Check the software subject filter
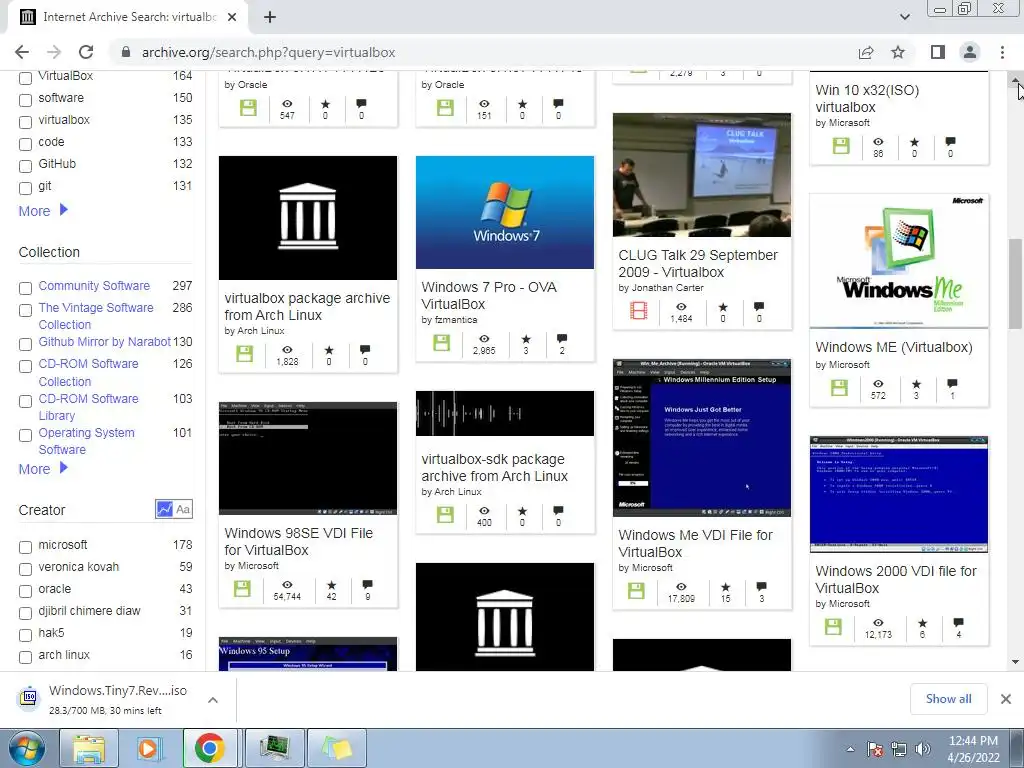 (x=25, y=100)
